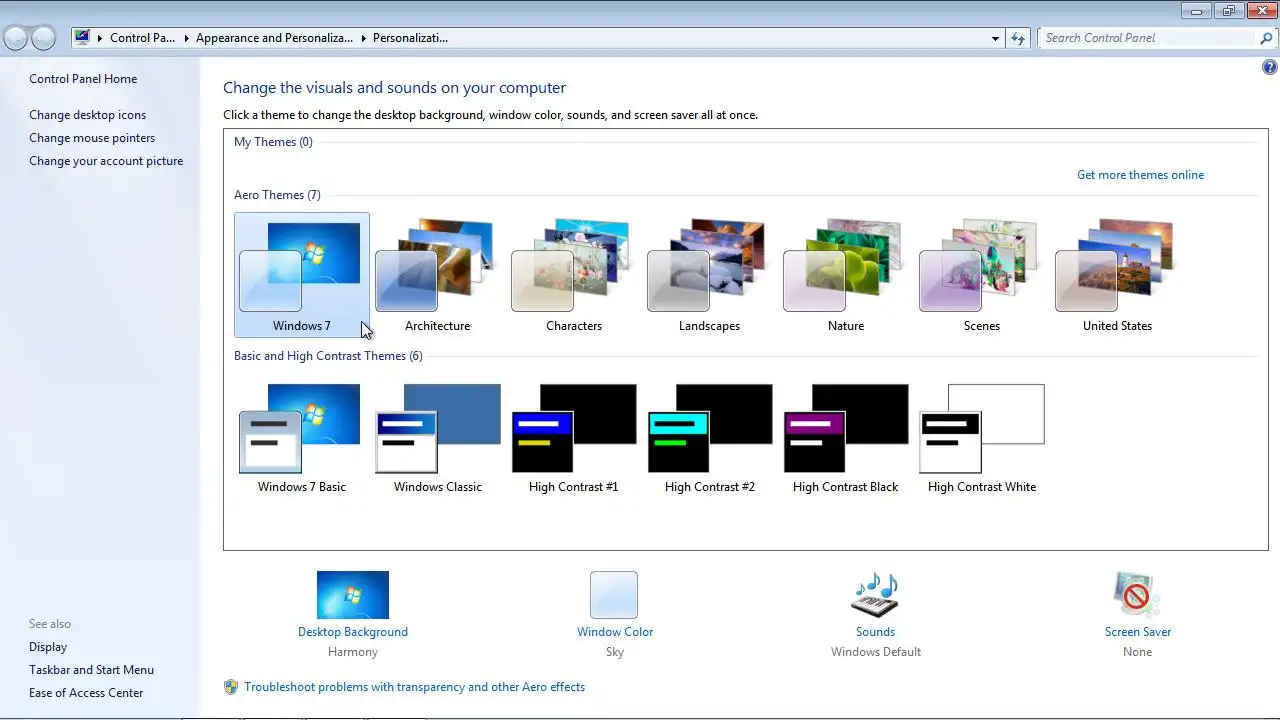Image resolution: width=1280 pixels, height=720 pixels.
Task: Click the Window Color link text
Action: 615,632
